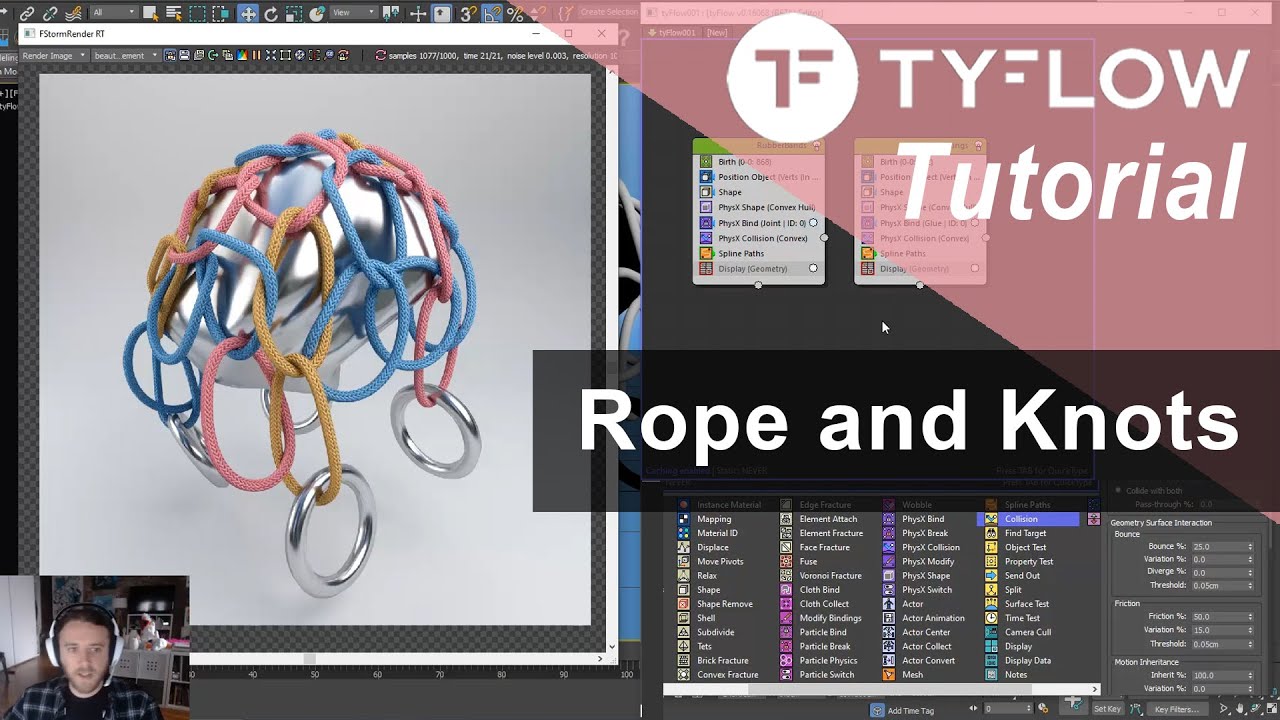Pick the Voronoi Fracture operator in the depot
This screenshot has width=1280, height=720.
[820, 575]
